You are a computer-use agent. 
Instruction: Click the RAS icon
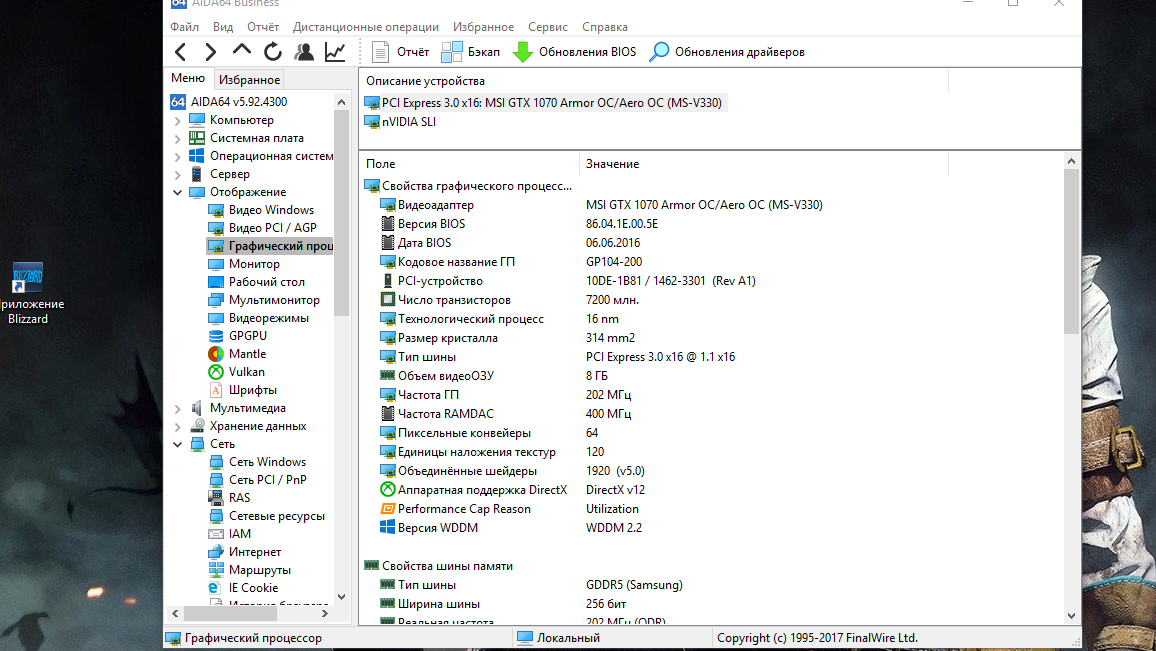(x=216, y=498)
